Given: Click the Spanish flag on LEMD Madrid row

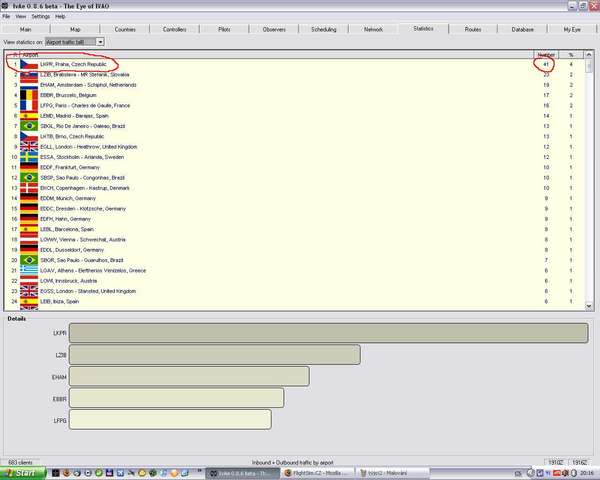Looking at the screenshot, I should pyautogui.click(x=29, y=116).
